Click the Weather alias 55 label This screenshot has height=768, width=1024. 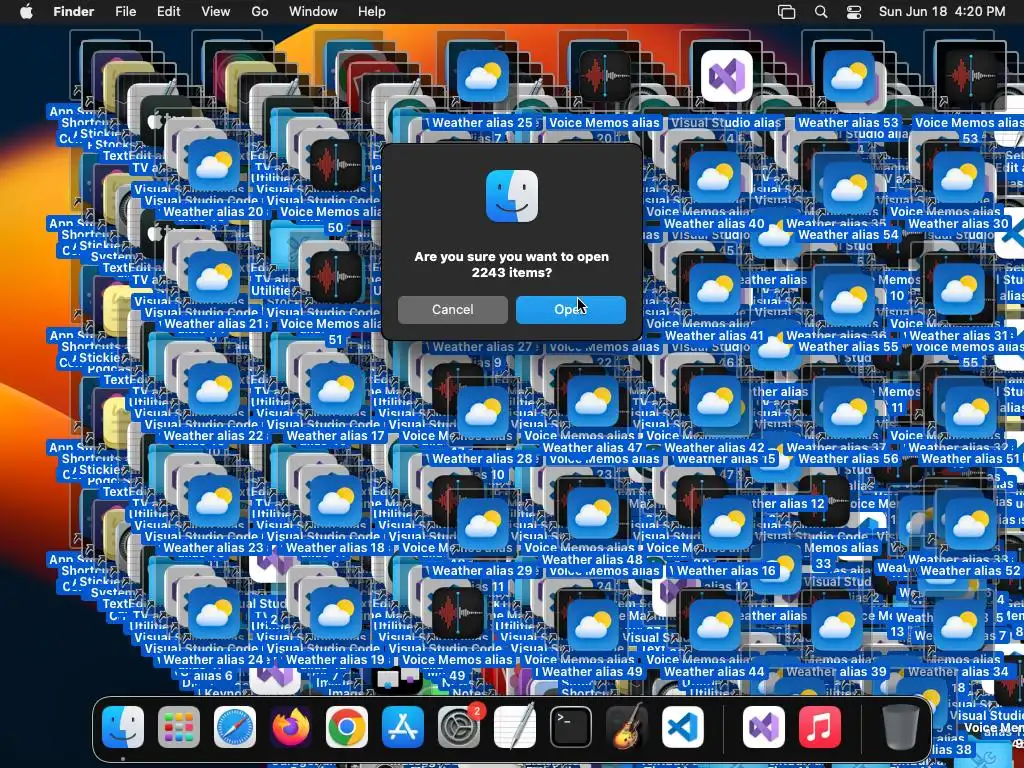pos(848,347)
